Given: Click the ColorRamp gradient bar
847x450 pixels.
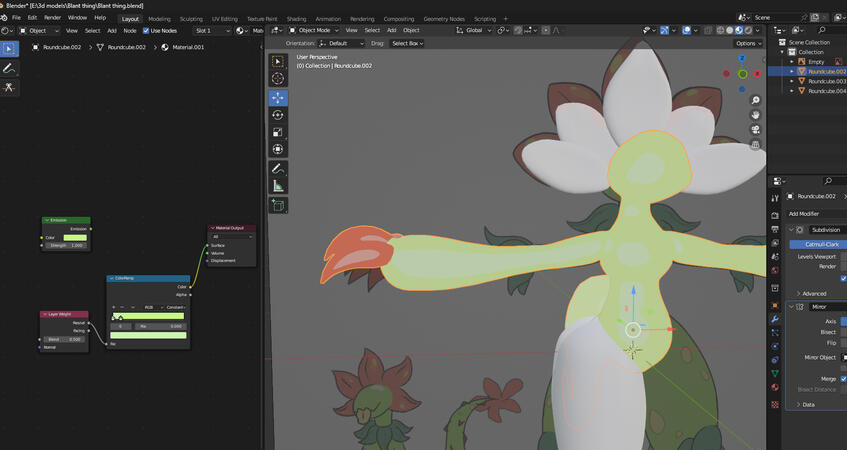Looking at the screenshot, I should click(148, 316).
